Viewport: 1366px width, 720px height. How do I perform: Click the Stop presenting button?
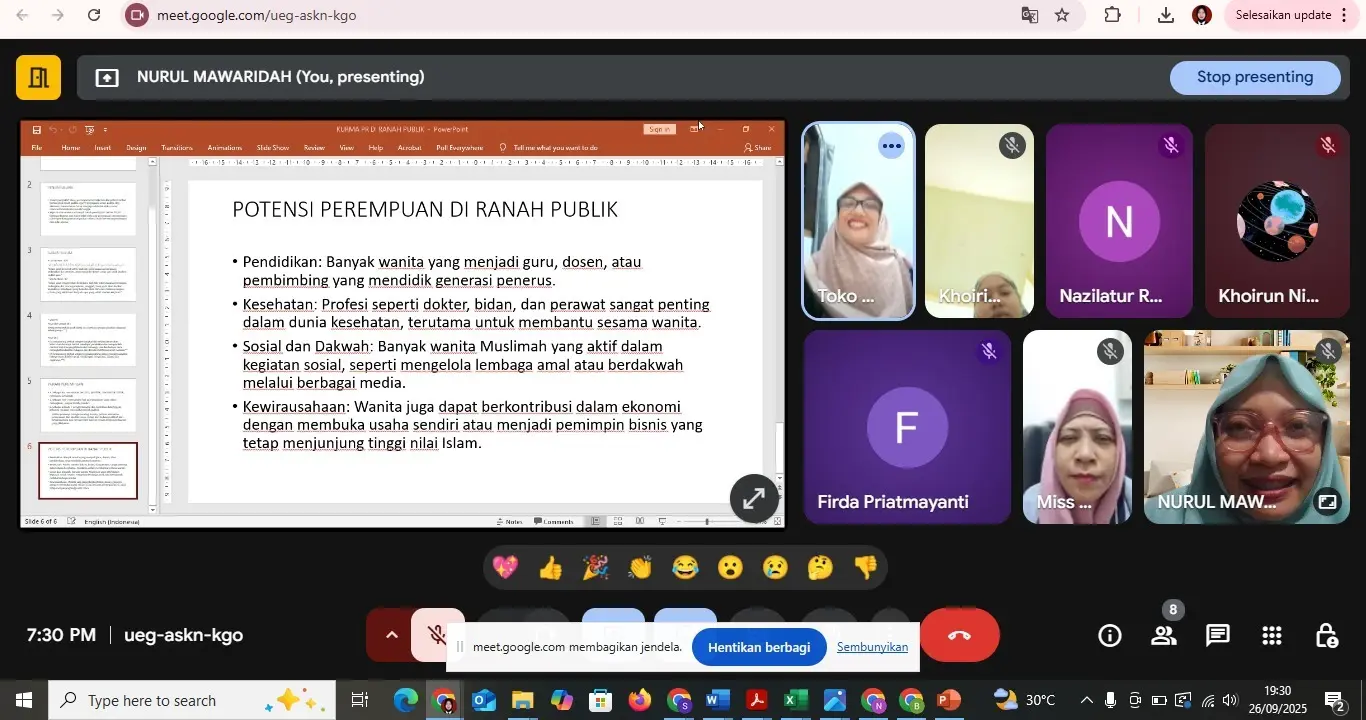click(x=1254, y=77)
